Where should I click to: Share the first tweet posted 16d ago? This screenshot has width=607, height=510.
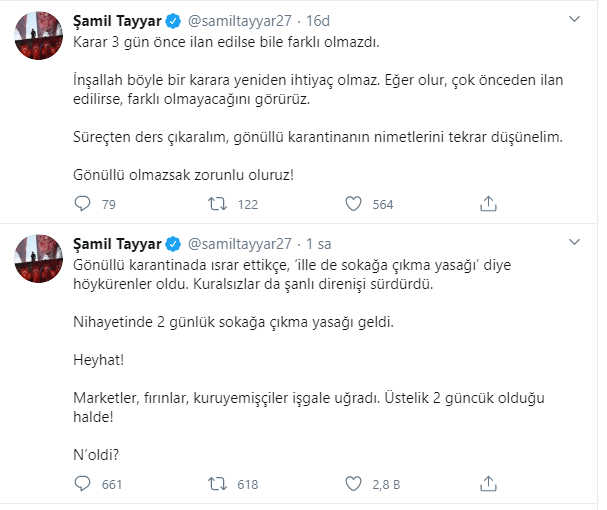(x=488, y=204)
